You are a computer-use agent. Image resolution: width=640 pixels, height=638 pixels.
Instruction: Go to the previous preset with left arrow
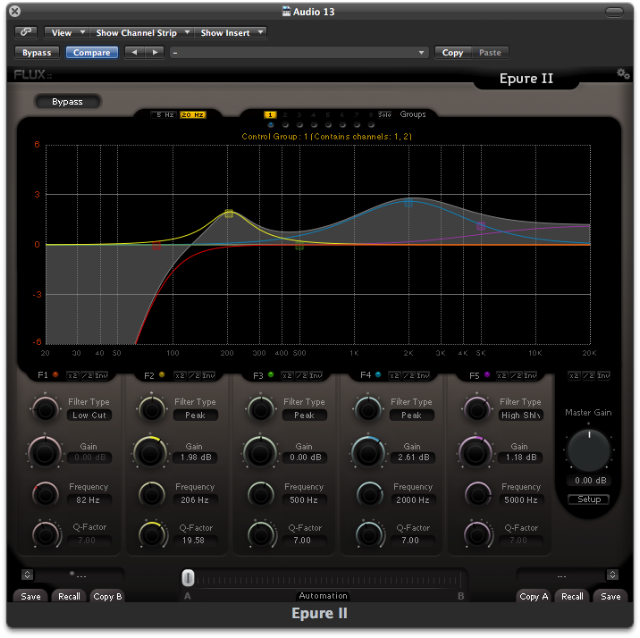(134, 52)
